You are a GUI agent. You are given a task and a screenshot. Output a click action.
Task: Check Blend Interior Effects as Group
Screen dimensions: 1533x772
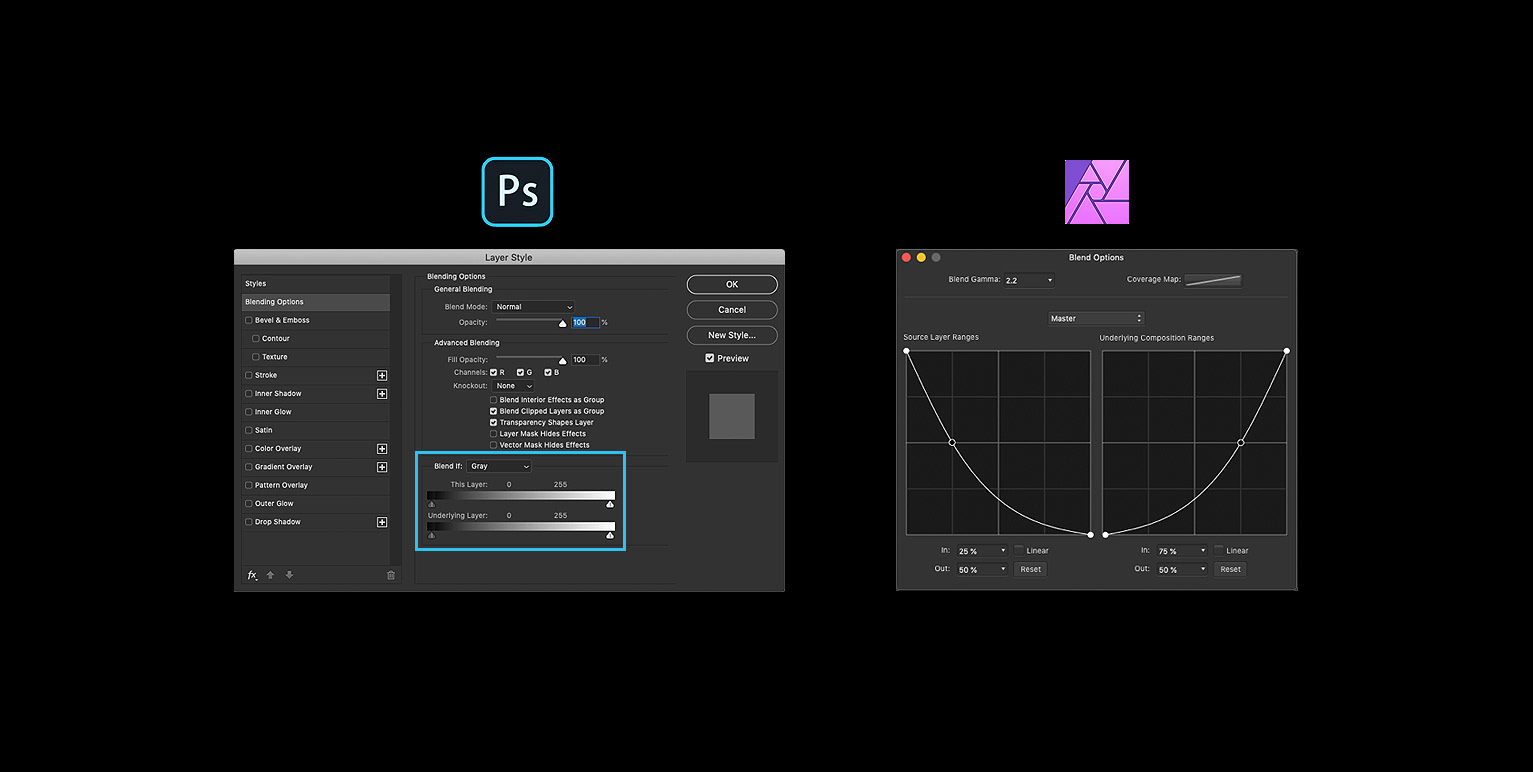(x=494, y=400)
